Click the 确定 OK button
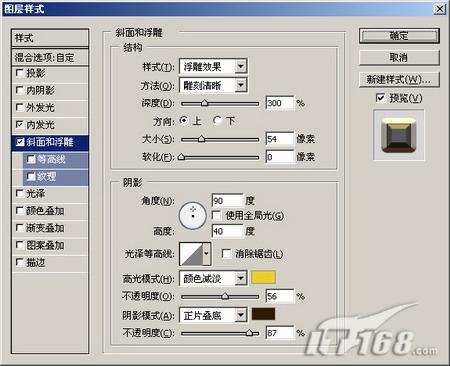This screenshot has width=450, height=366. (x=399, y=36)
